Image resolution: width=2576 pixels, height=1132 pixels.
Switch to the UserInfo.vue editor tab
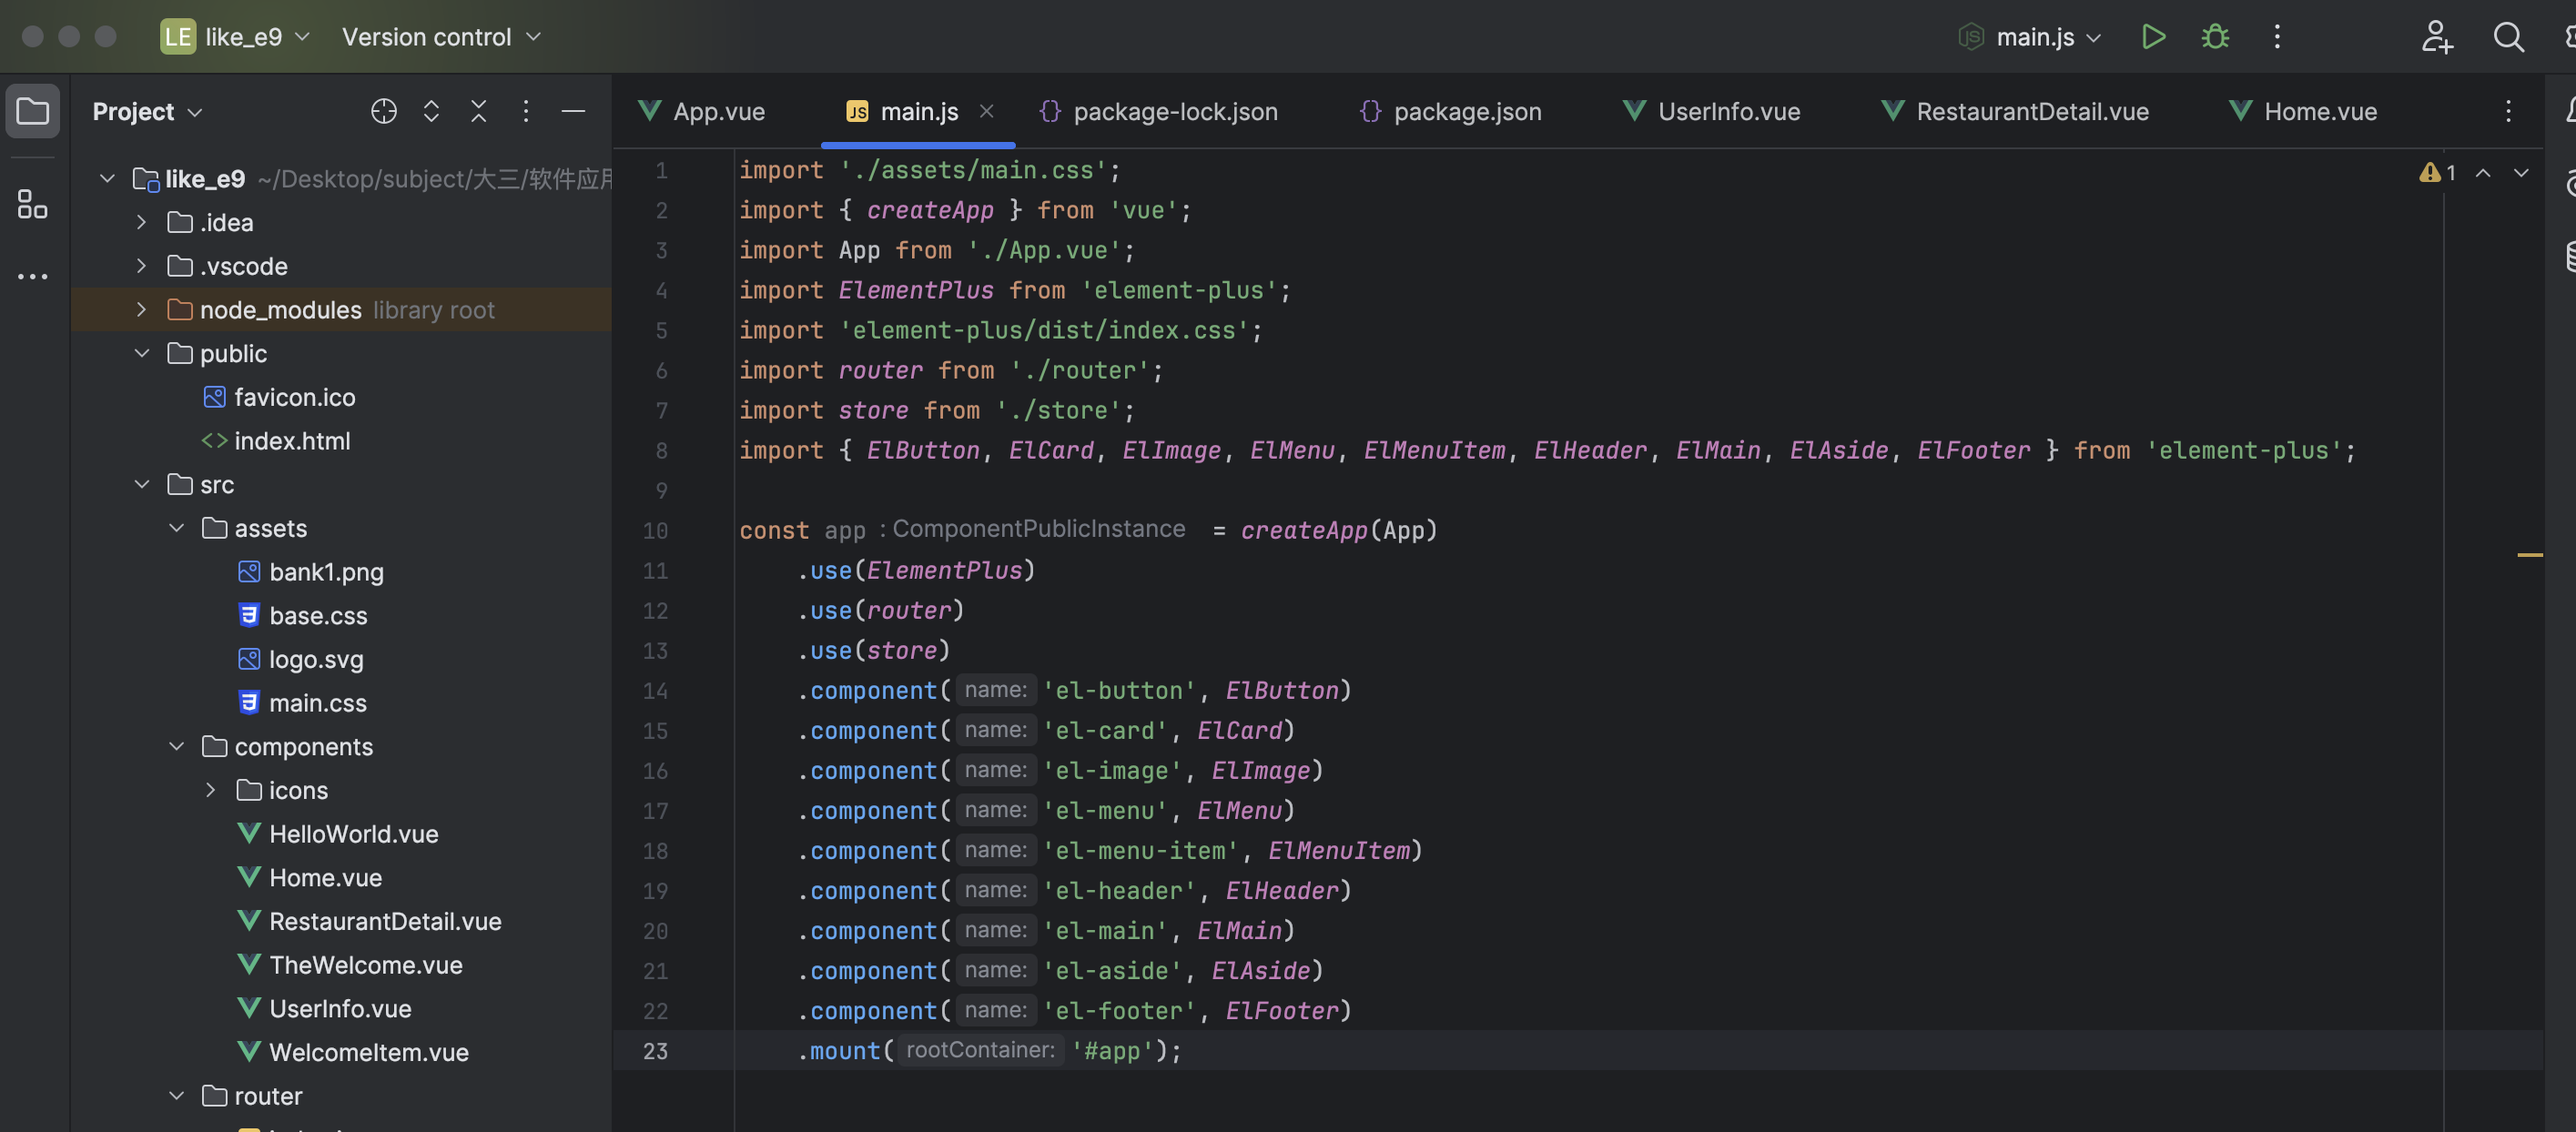[1711, 111]
